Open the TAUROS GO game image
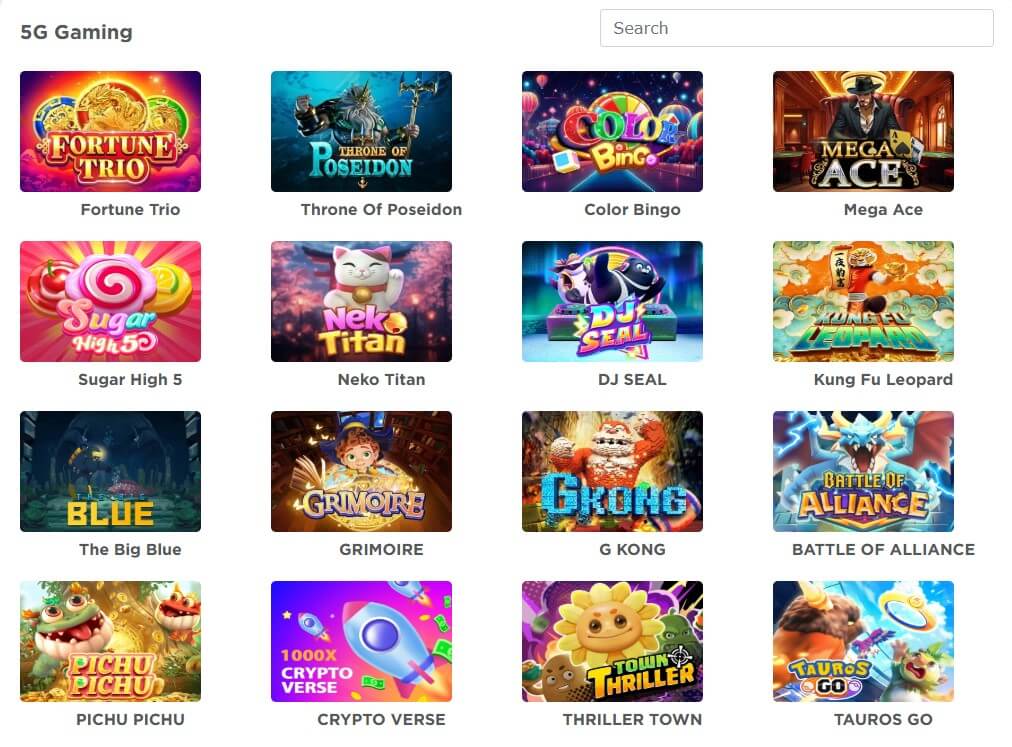The height and width of the screenshot is (747, 1012). pyautogui.click(x=864, y=641)
